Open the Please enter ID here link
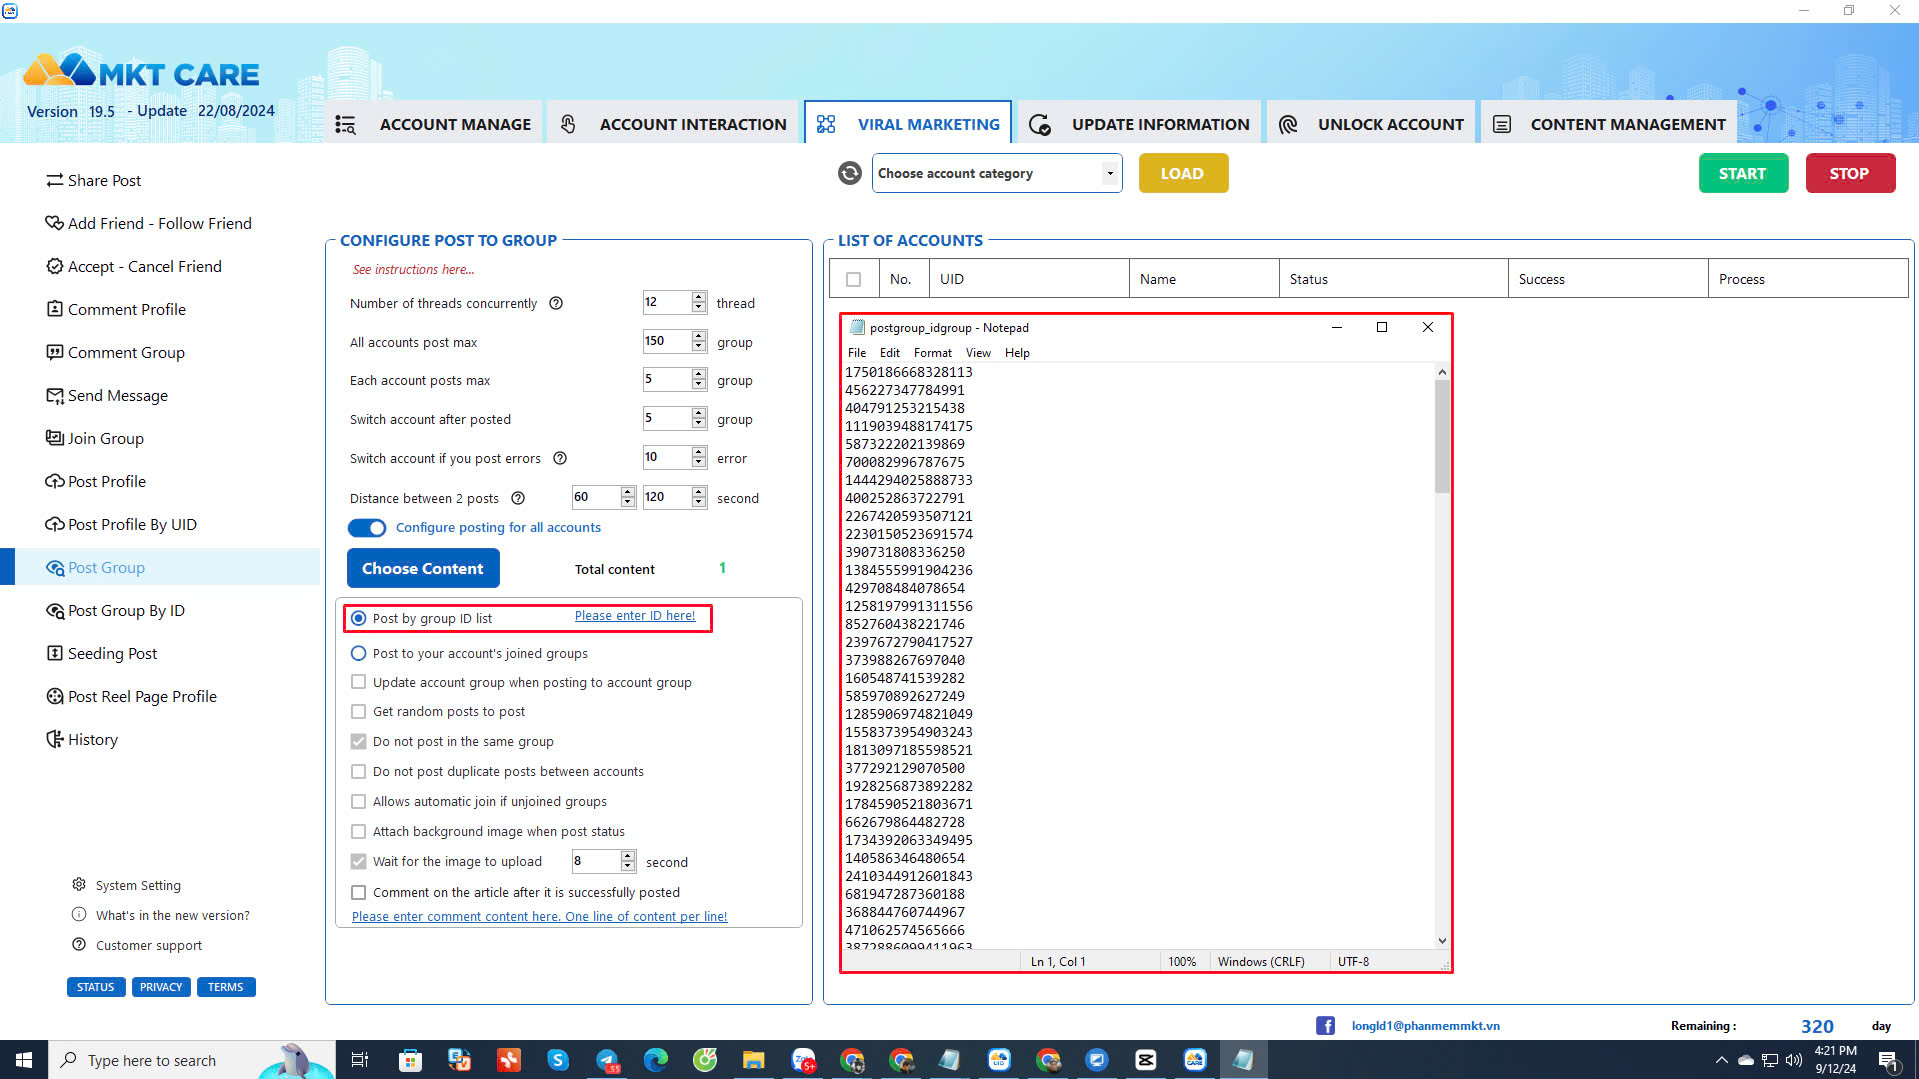 click(636, 615)
